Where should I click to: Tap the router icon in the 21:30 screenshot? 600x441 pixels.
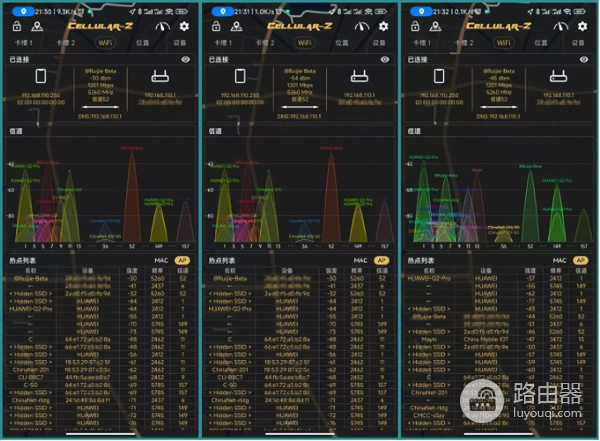point(160,77)
